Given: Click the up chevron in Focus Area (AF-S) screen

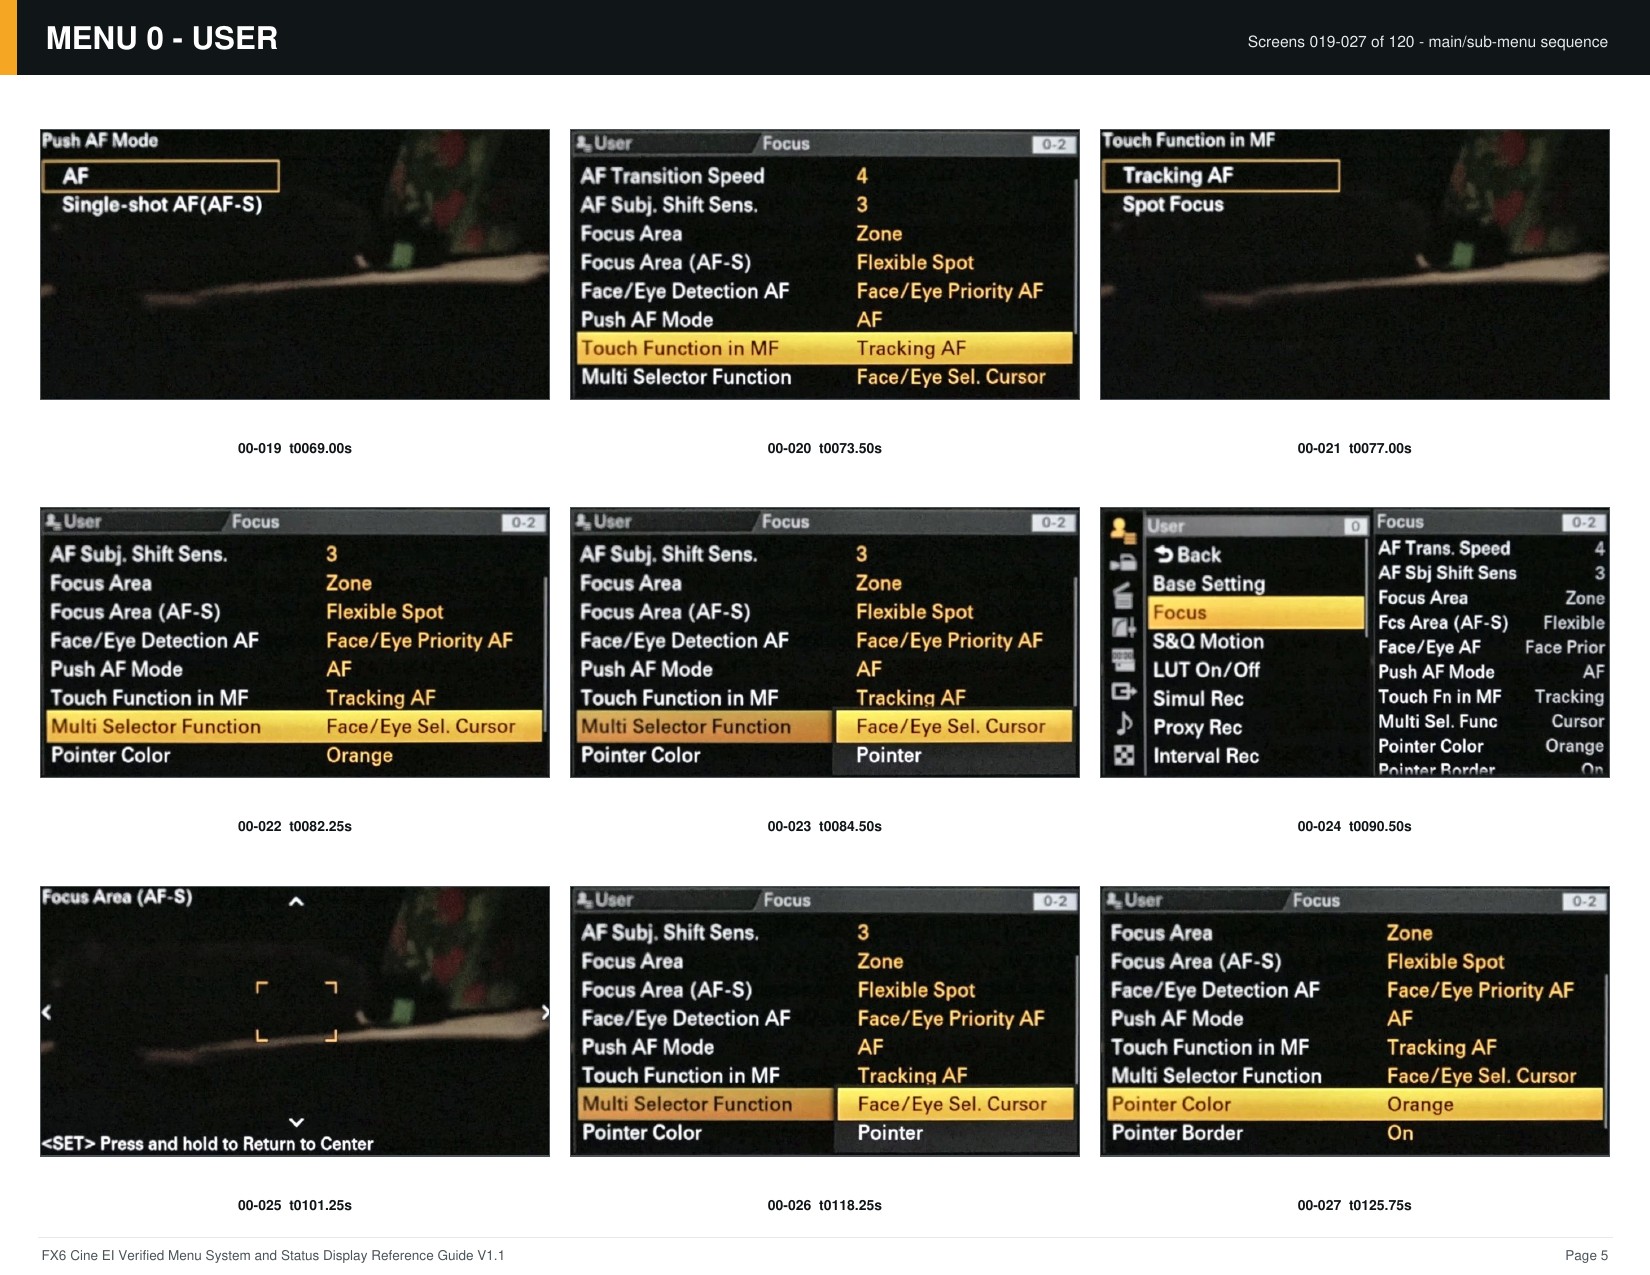Looking at the screenshot, I should (296, 902).
